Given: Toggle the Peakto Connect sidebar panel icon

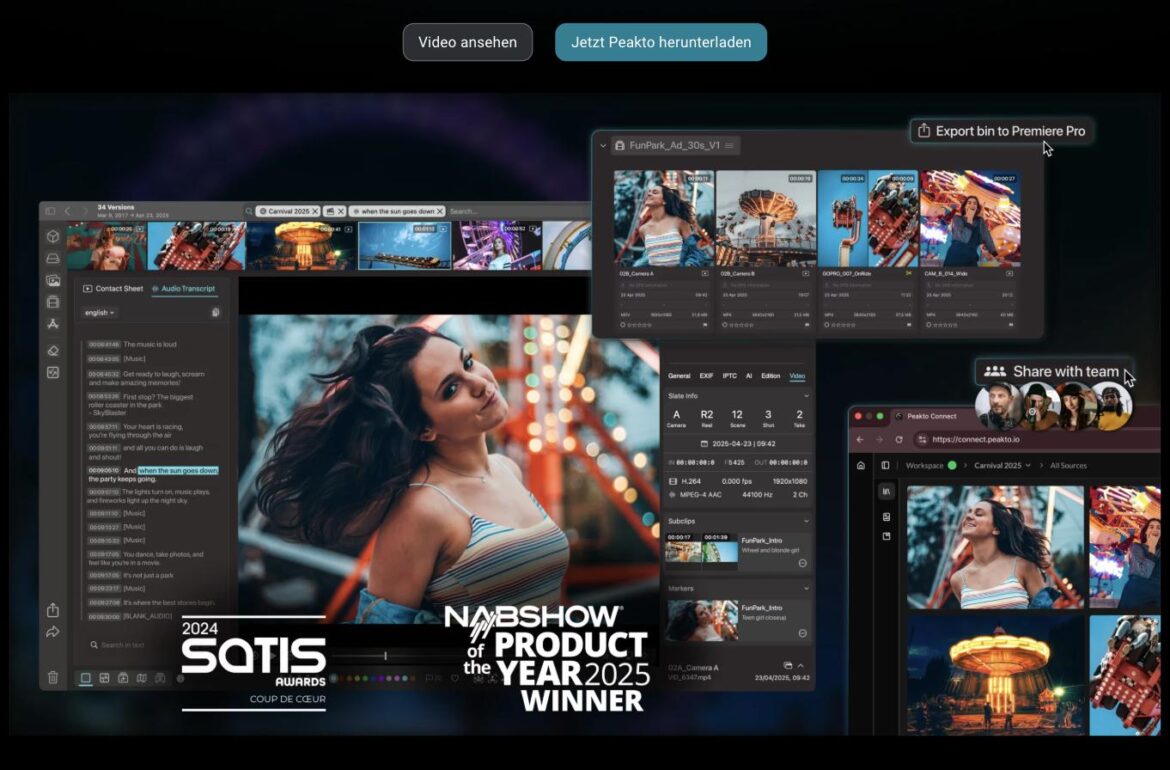Looking at the screenshot, I should pos(885,466).
